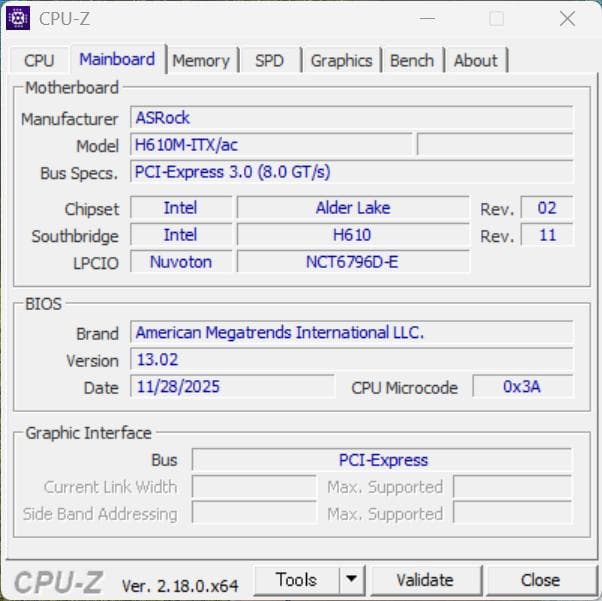Click Chipset vendor field Intel
Viewport: 602px width, 601px height.
pos(181,208)
